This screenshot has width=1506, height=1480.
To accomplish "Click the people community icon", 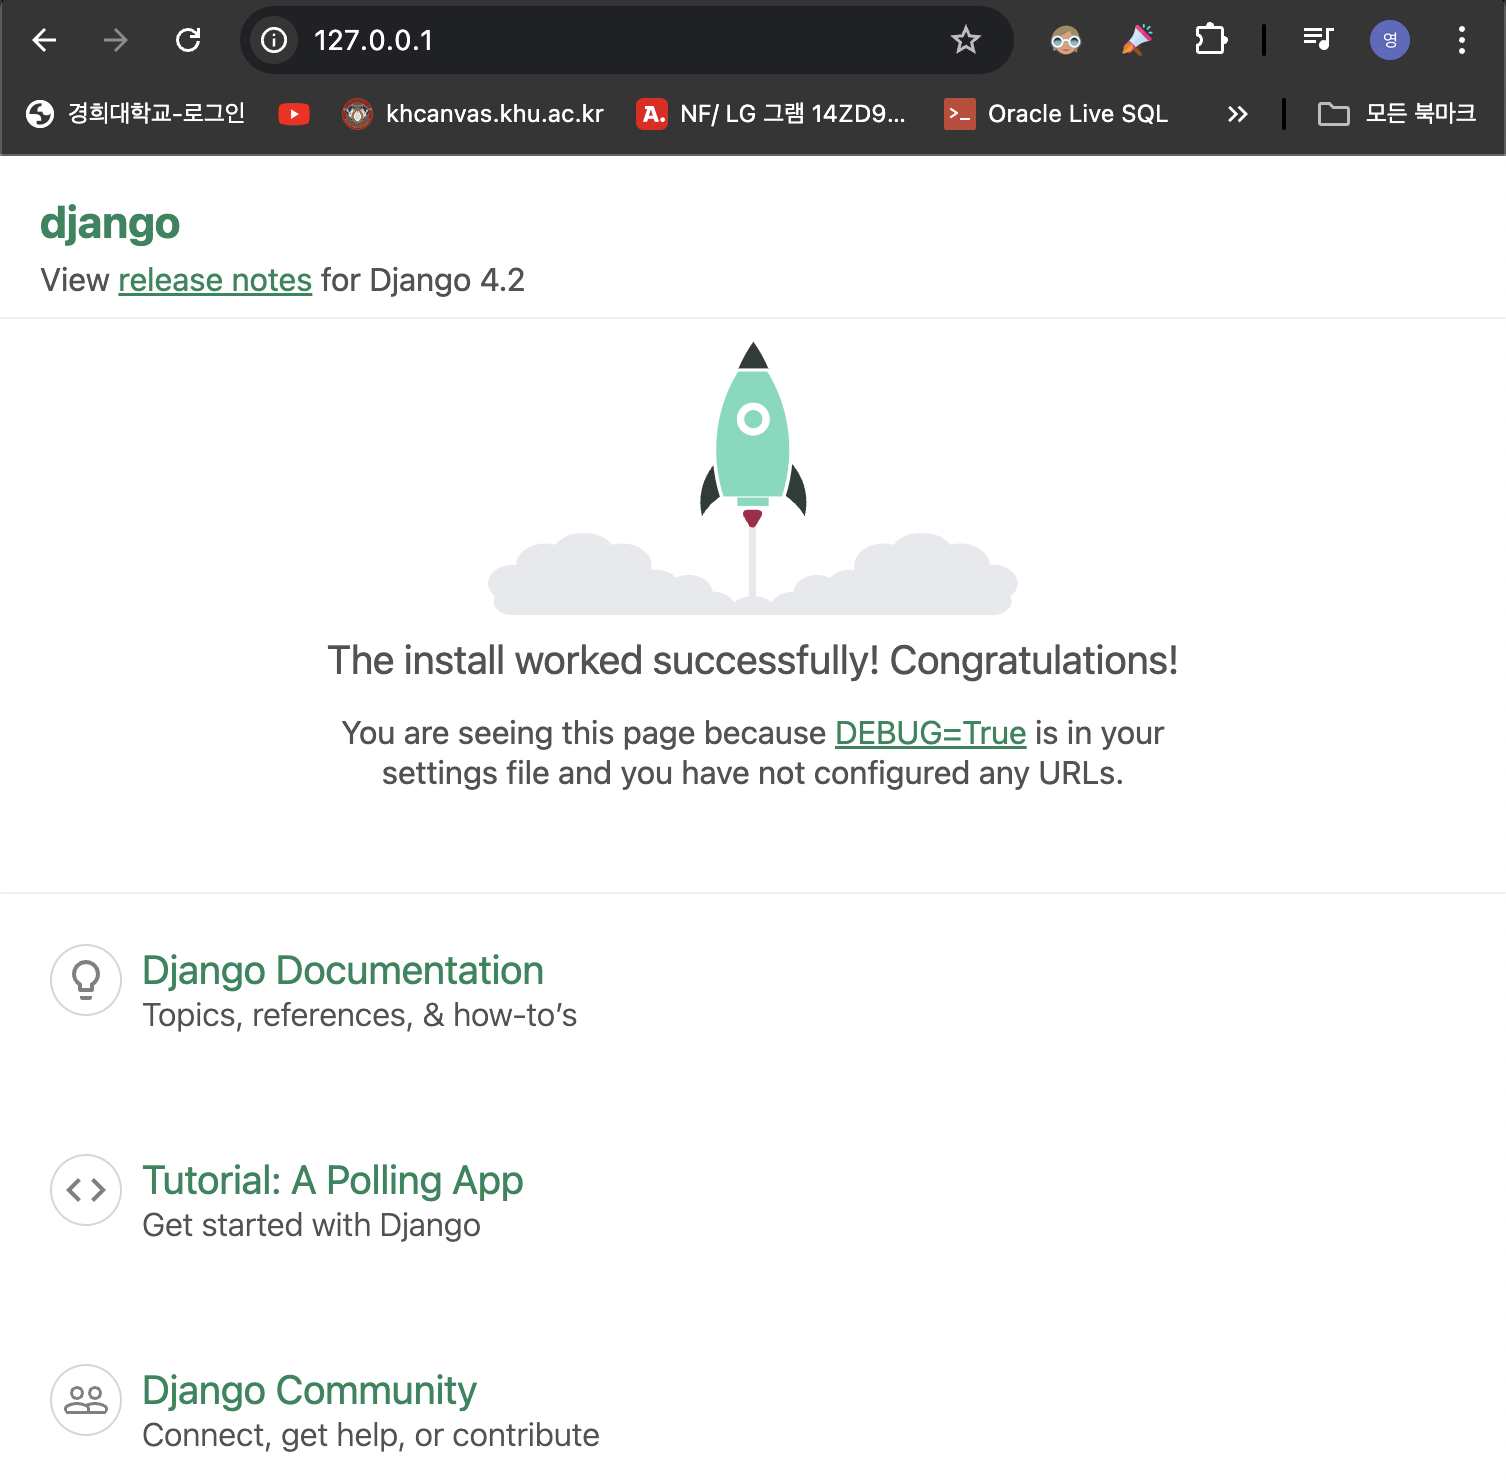I will point(86,1400).
